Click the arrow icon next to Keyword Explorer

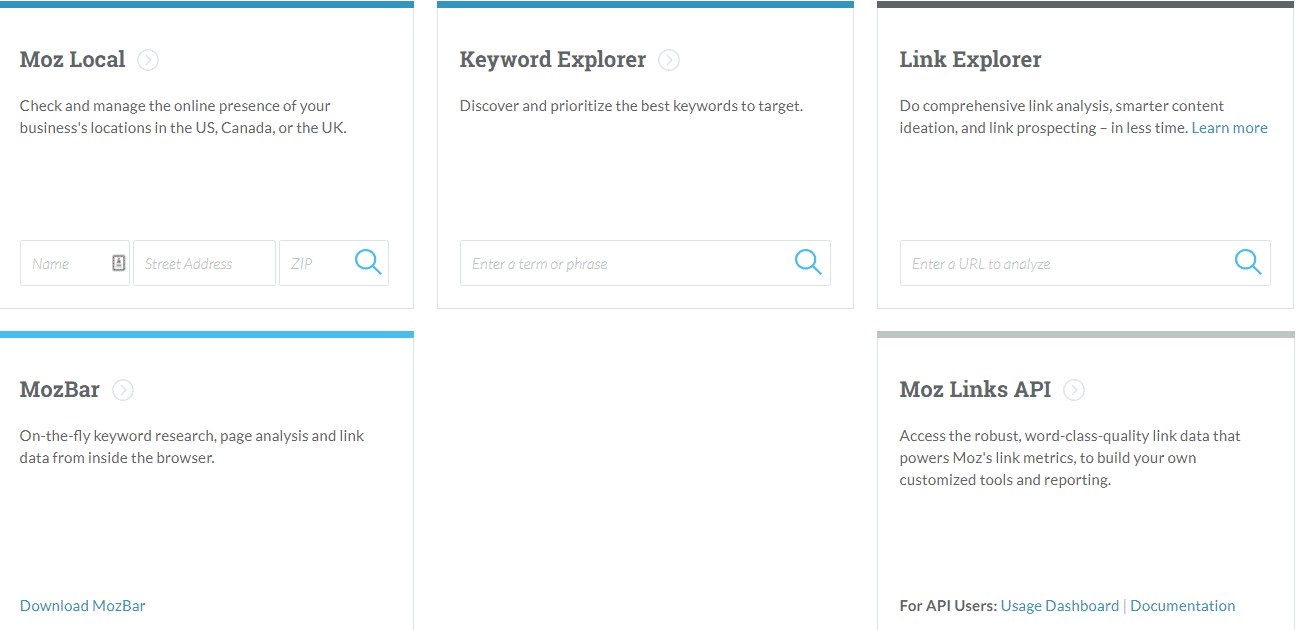tap(668, 60)
